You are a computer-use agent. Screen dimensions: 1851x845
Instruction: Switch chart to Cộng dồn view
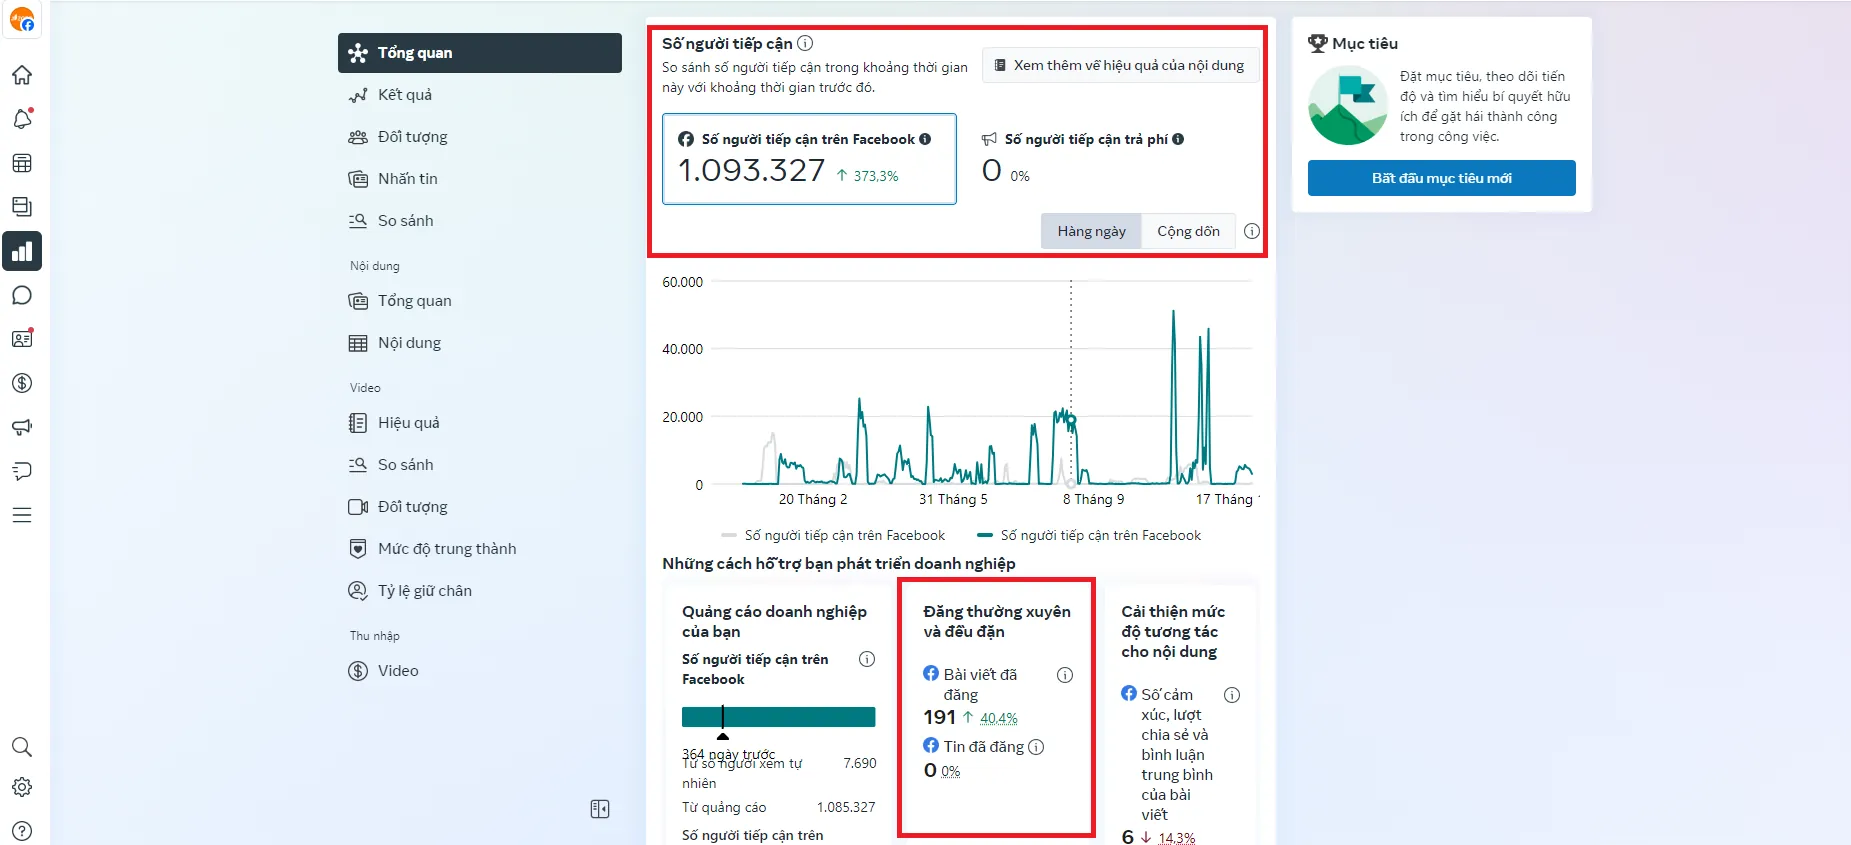pyautogui.click(x=1188, y=231)
